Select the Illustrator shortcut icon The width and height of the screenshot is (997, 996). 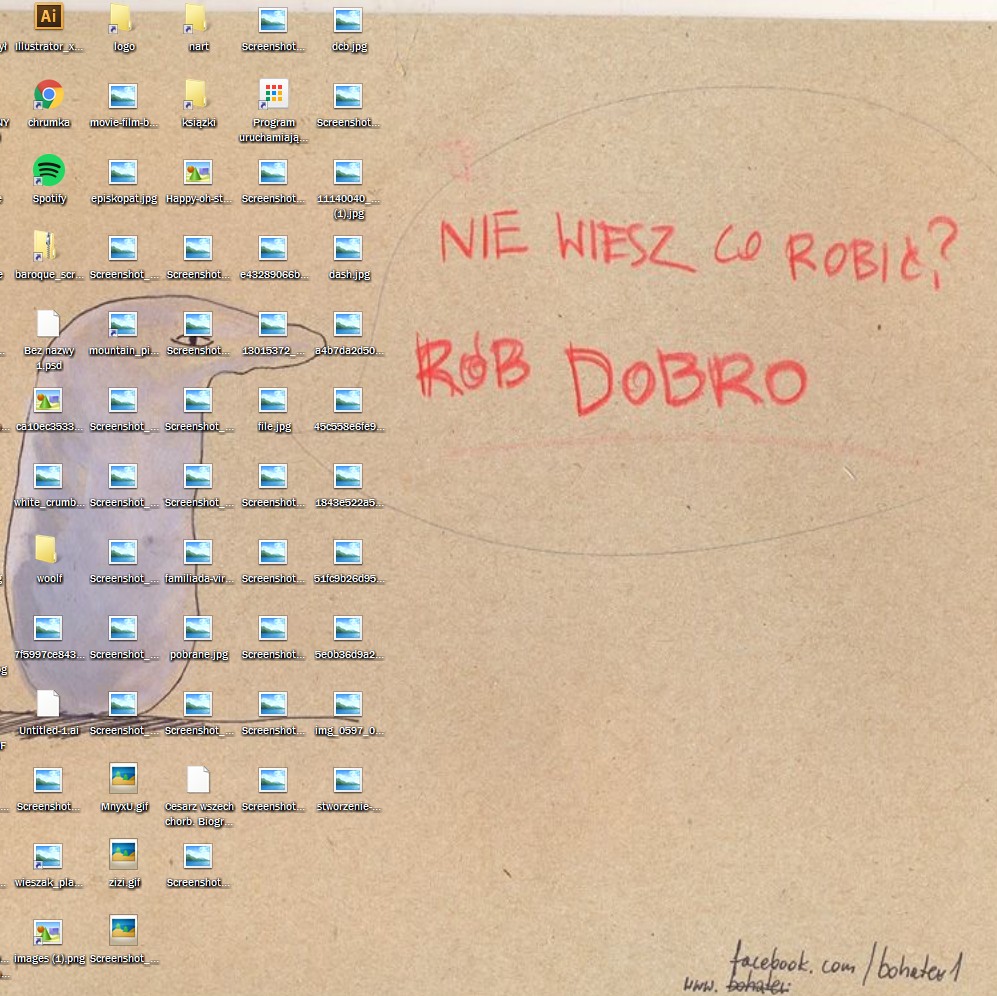[x=48, y=18]
